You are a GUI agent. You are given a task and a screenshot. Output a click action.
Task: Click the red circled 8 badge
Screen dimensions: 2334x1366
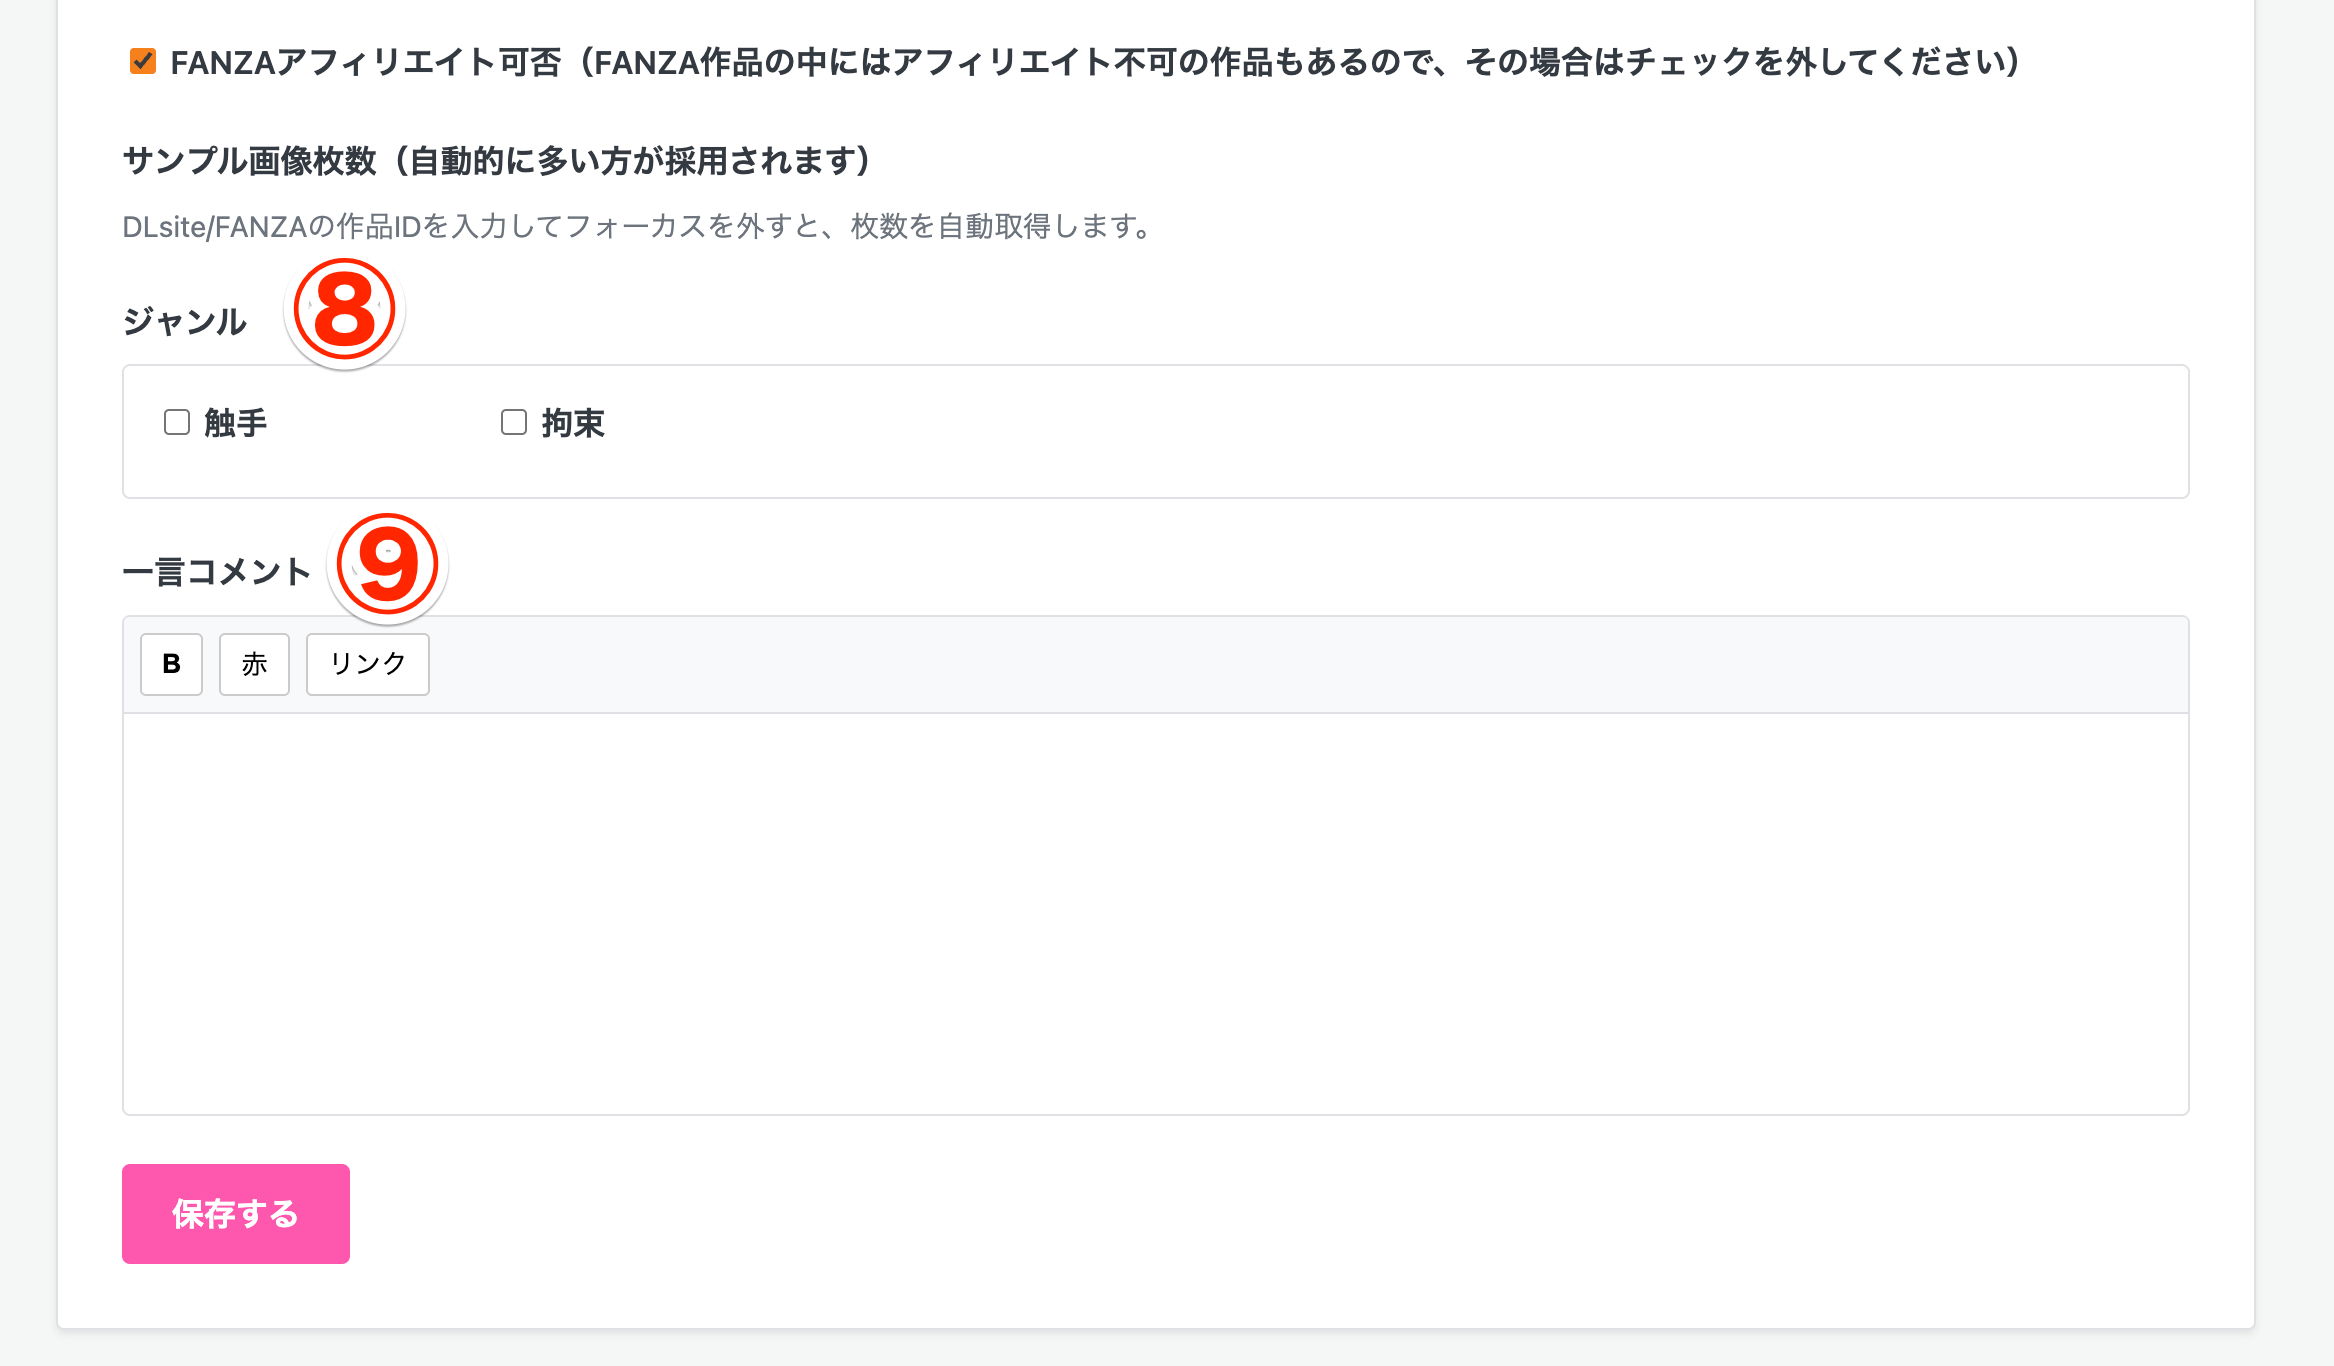(x=344, y=310)
